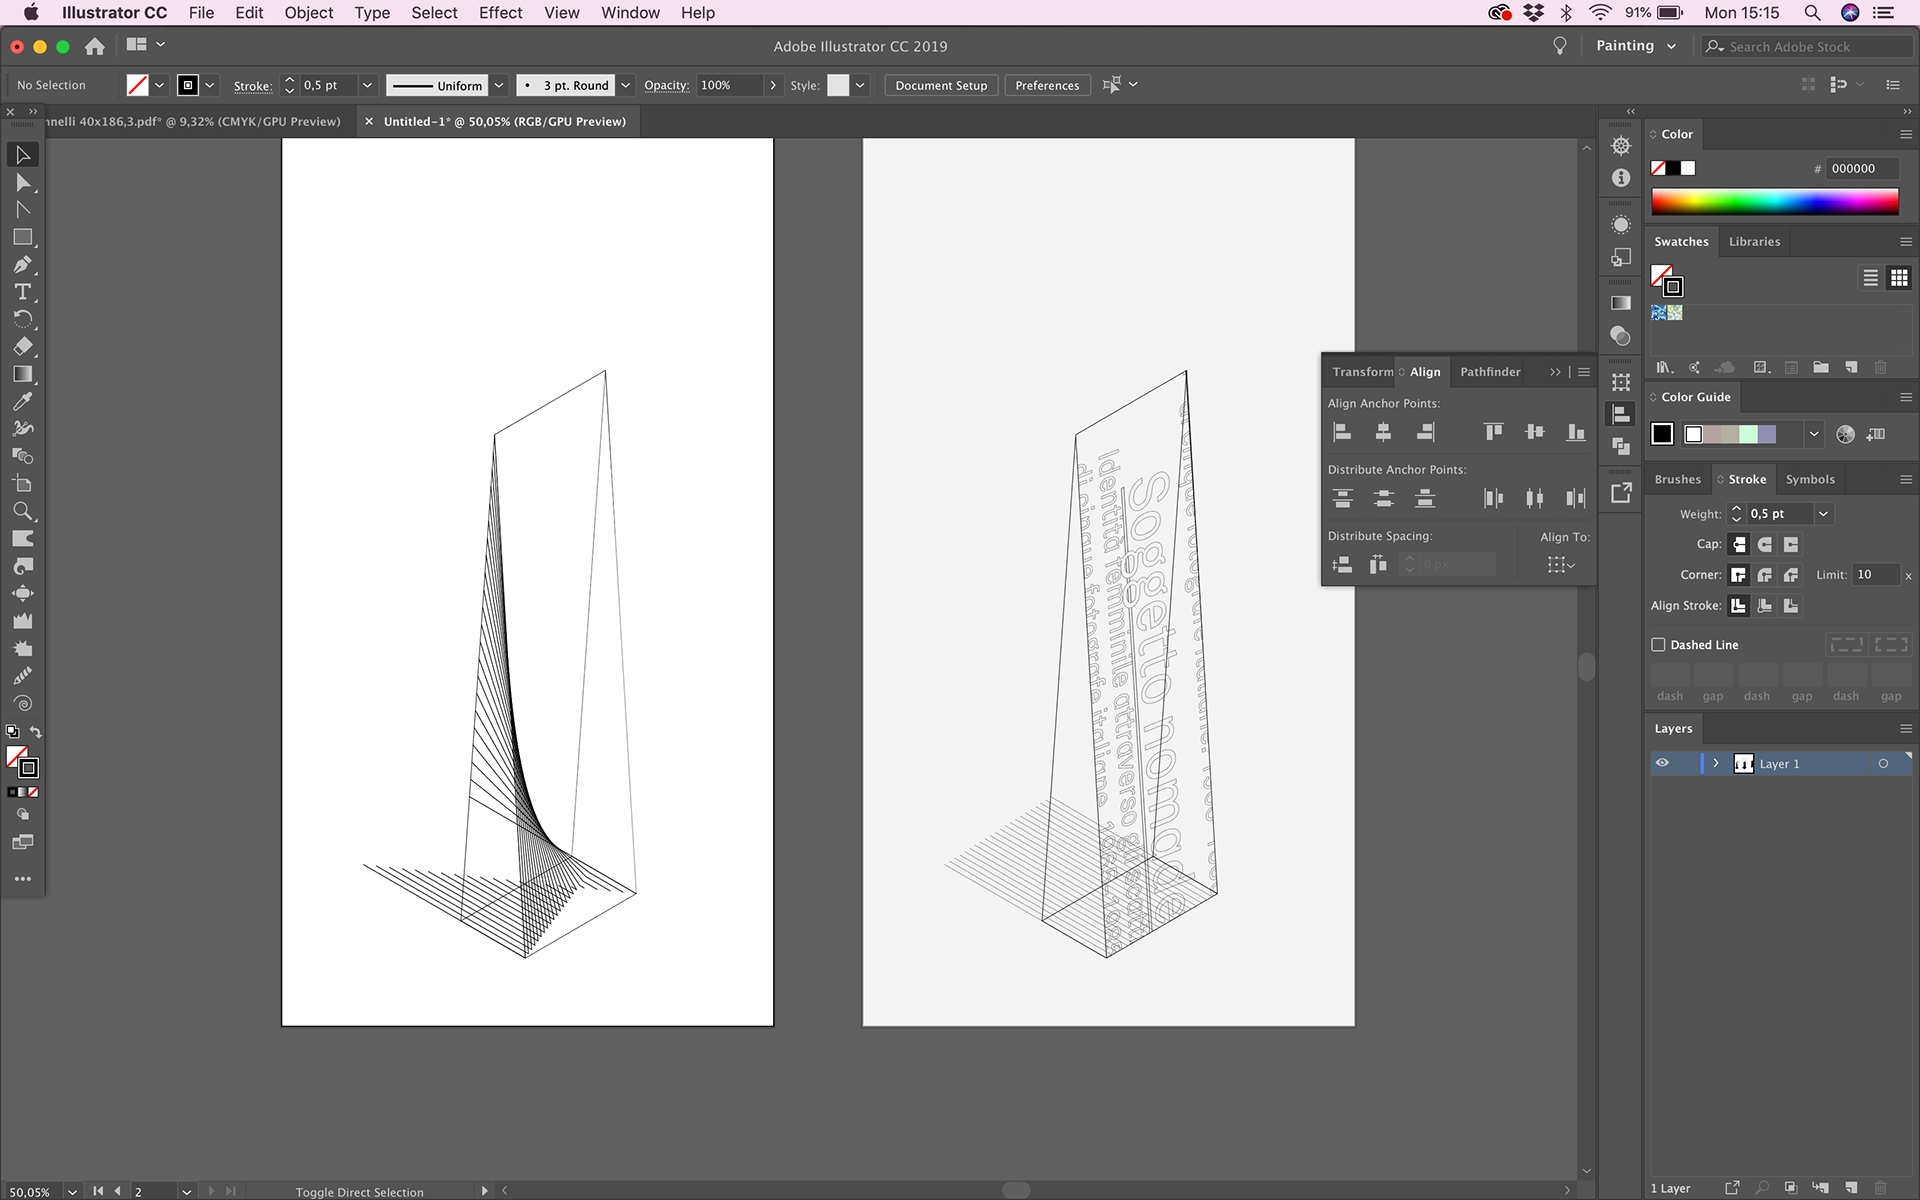Select the Pen tool

tap(22, 265)
